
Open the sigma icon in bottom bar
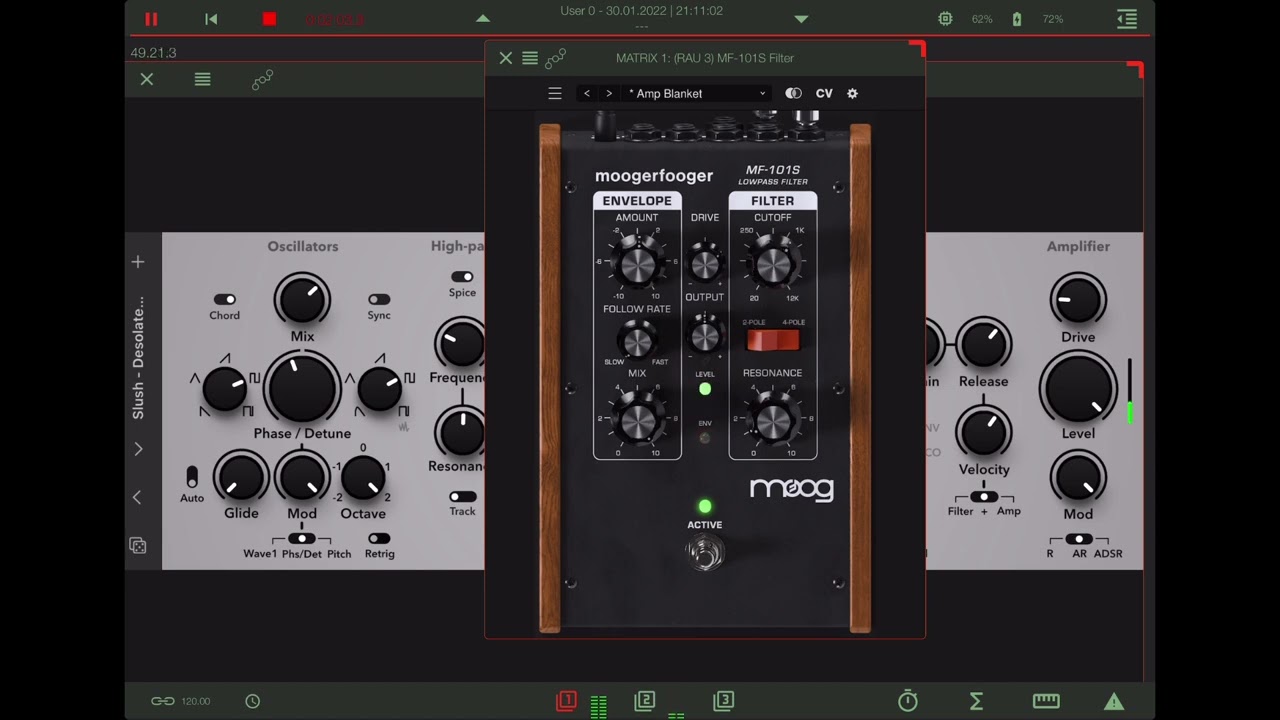coord(977,701)
